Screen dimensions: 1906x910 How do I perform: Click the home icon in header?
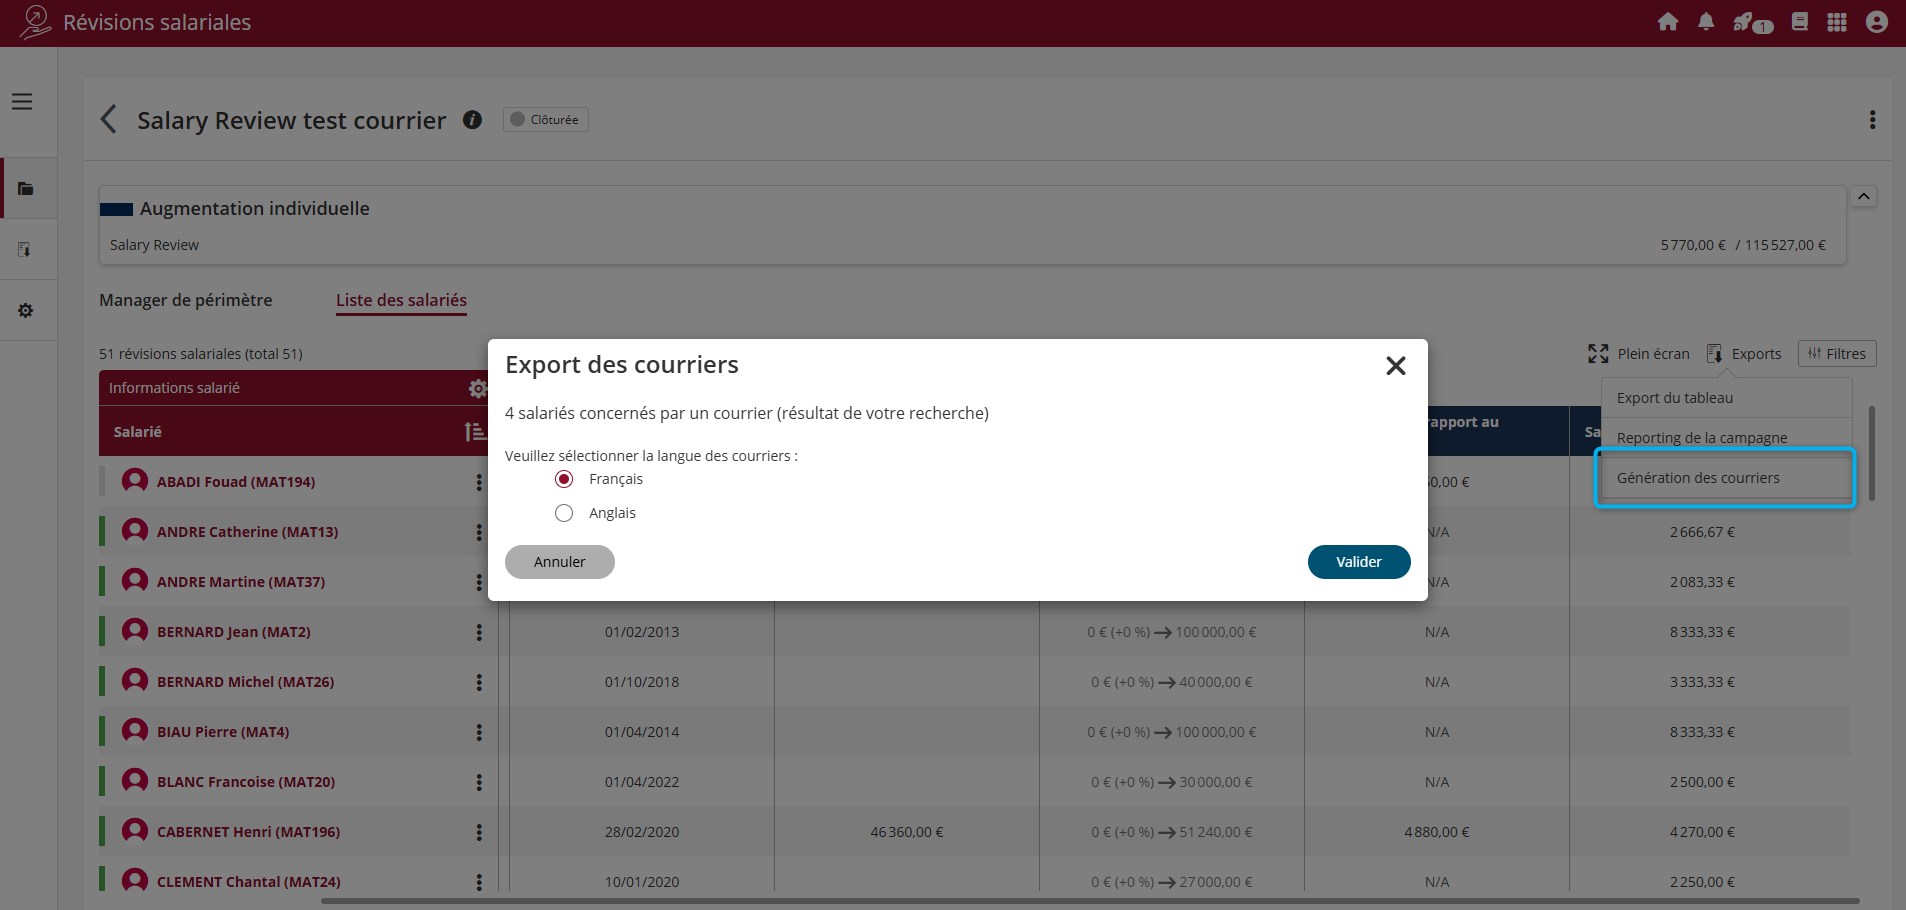(1668, 22)
